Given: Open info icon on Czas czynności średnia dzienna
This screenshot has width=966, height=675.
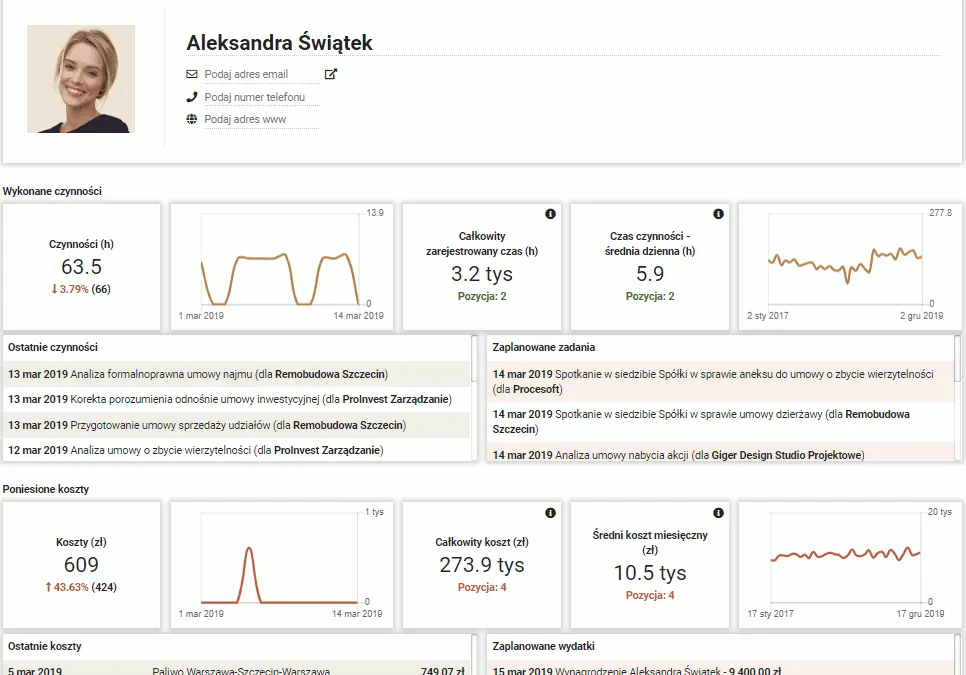Looking at the screenshot, I should click(718, 214).
